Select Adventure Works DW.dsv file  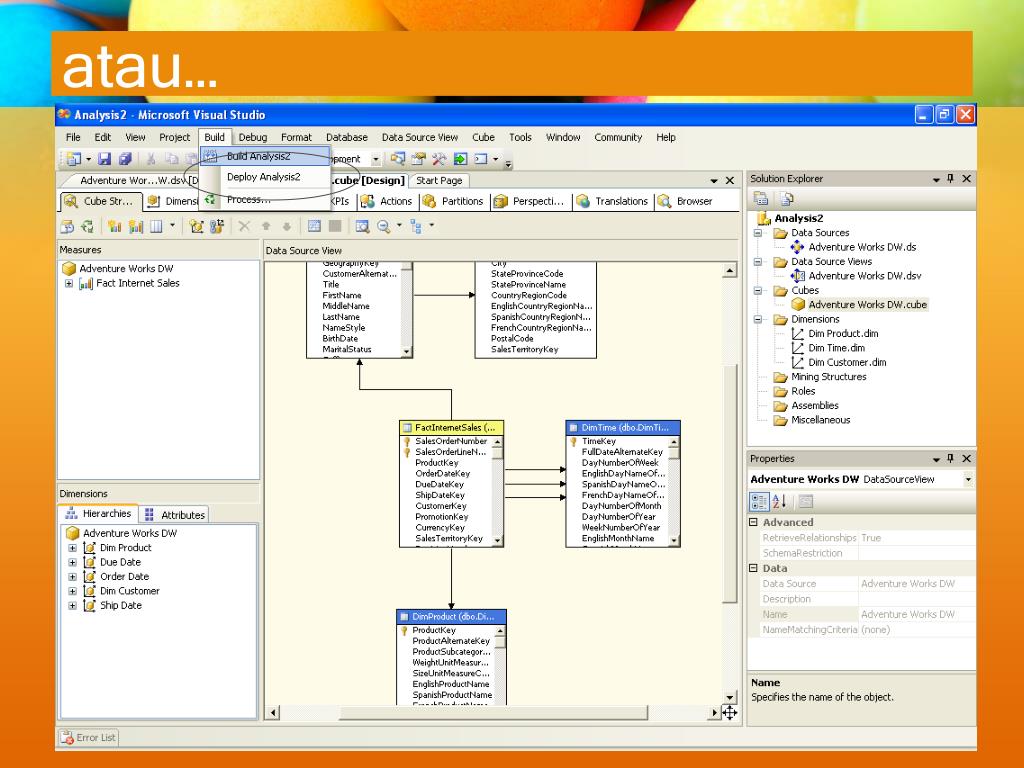coord(864,276)
